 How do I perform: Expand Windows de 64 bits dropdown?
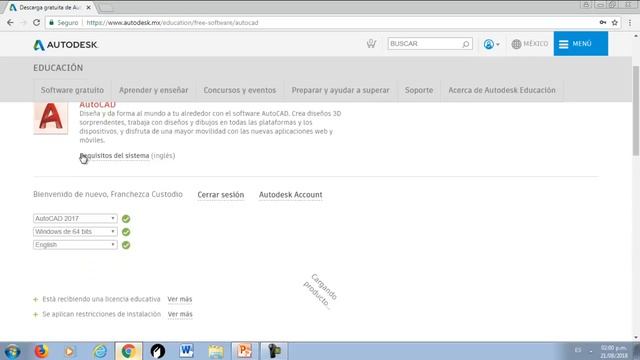point(75,231)
